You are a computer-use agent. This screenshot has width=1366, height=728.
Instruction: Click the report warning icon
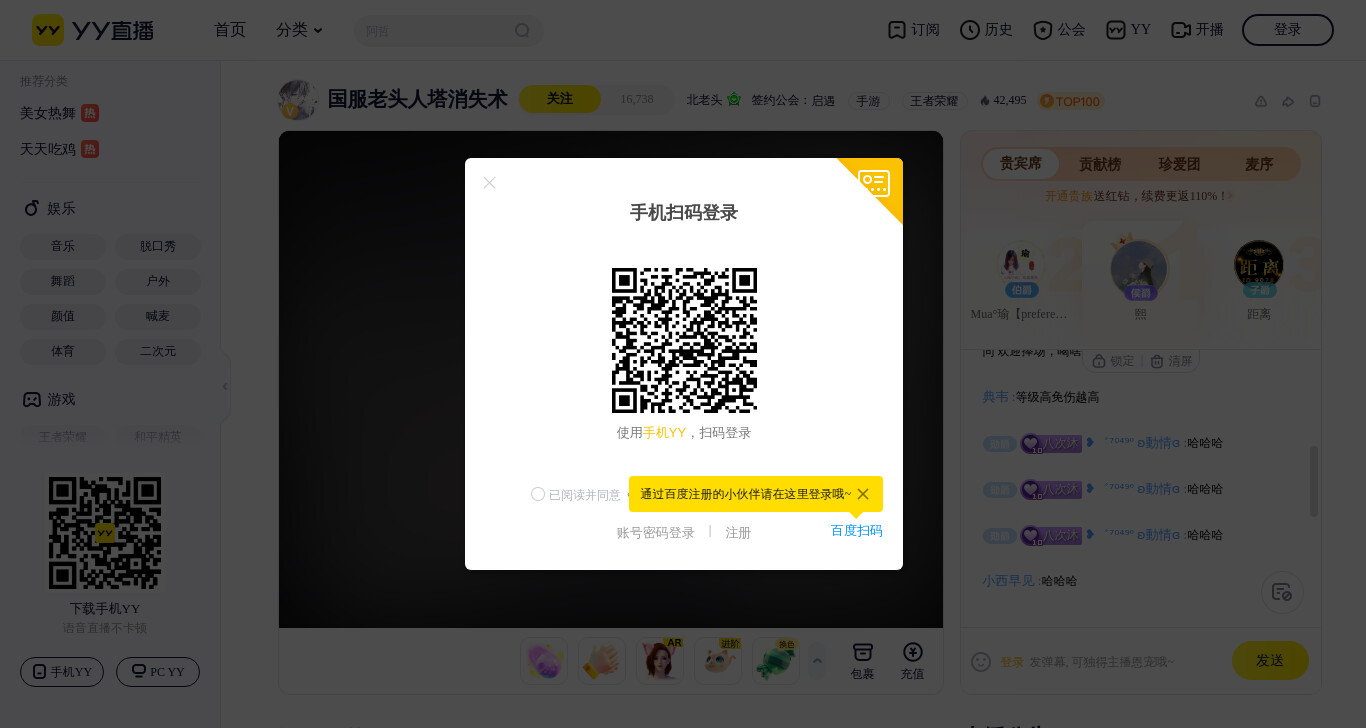click(x=1261, y=101)
